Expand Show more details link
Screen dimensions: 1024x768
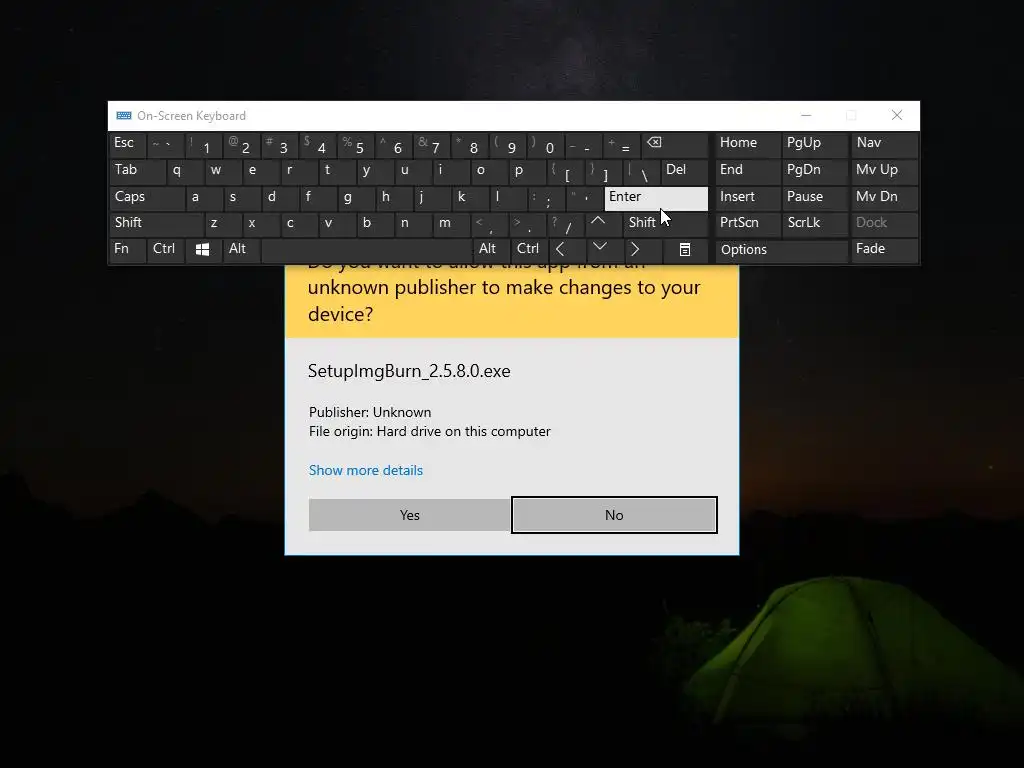pos(366,470)
